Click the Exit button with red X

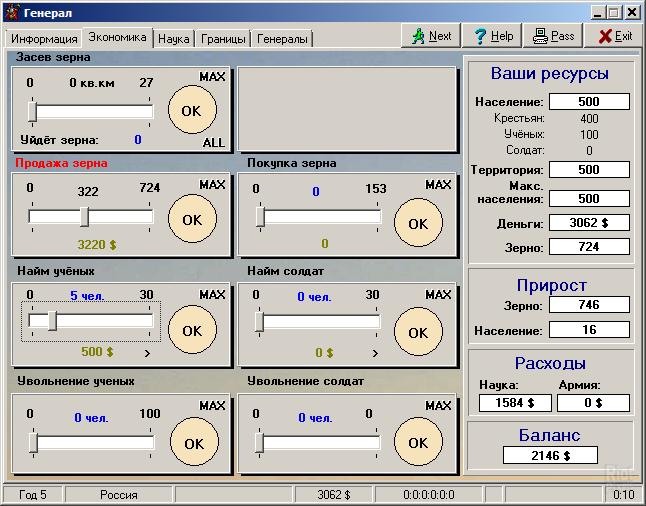coord(614,35)
